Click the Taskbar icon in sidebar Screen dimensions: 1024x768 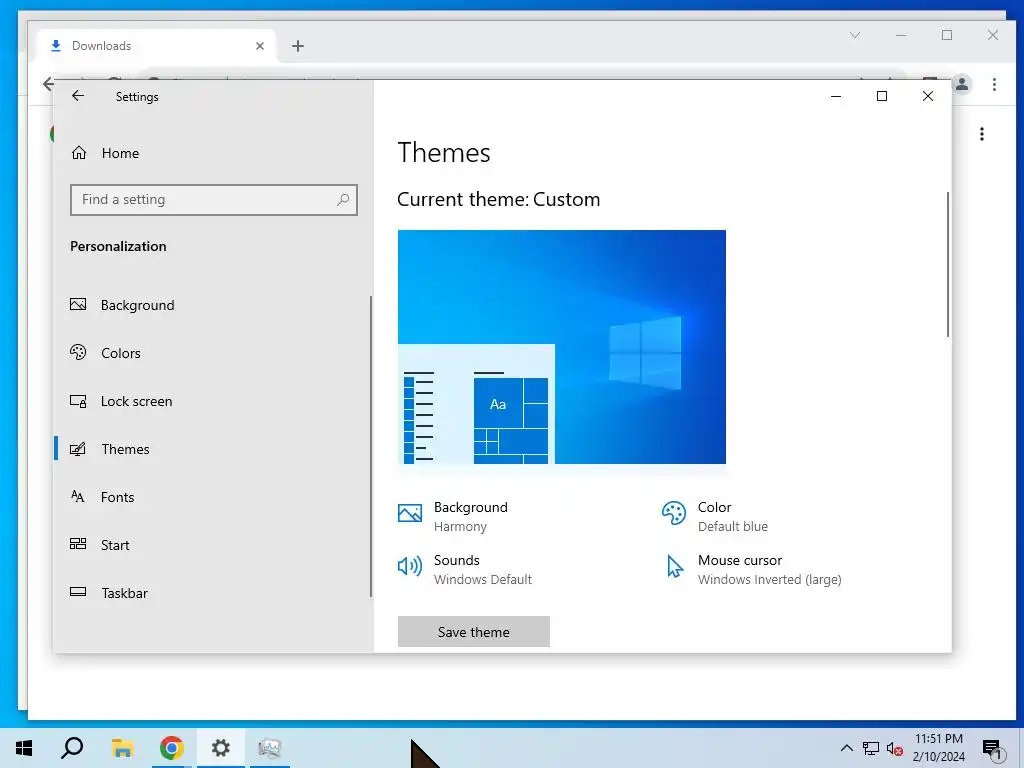click(x=78, y=592)
